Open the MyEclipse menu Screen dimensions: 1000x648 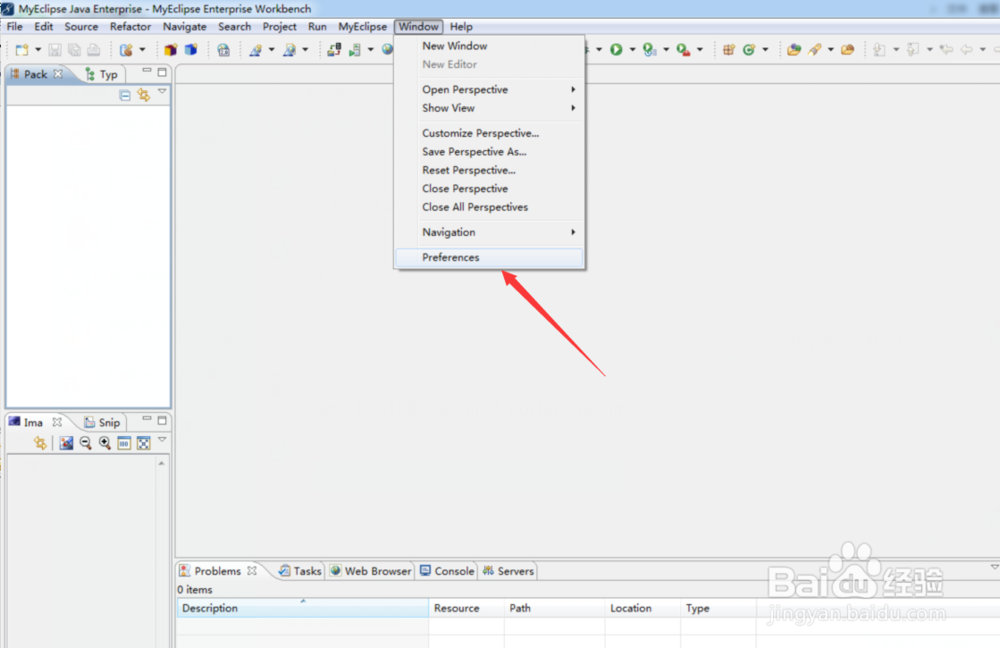click(362, 27)
